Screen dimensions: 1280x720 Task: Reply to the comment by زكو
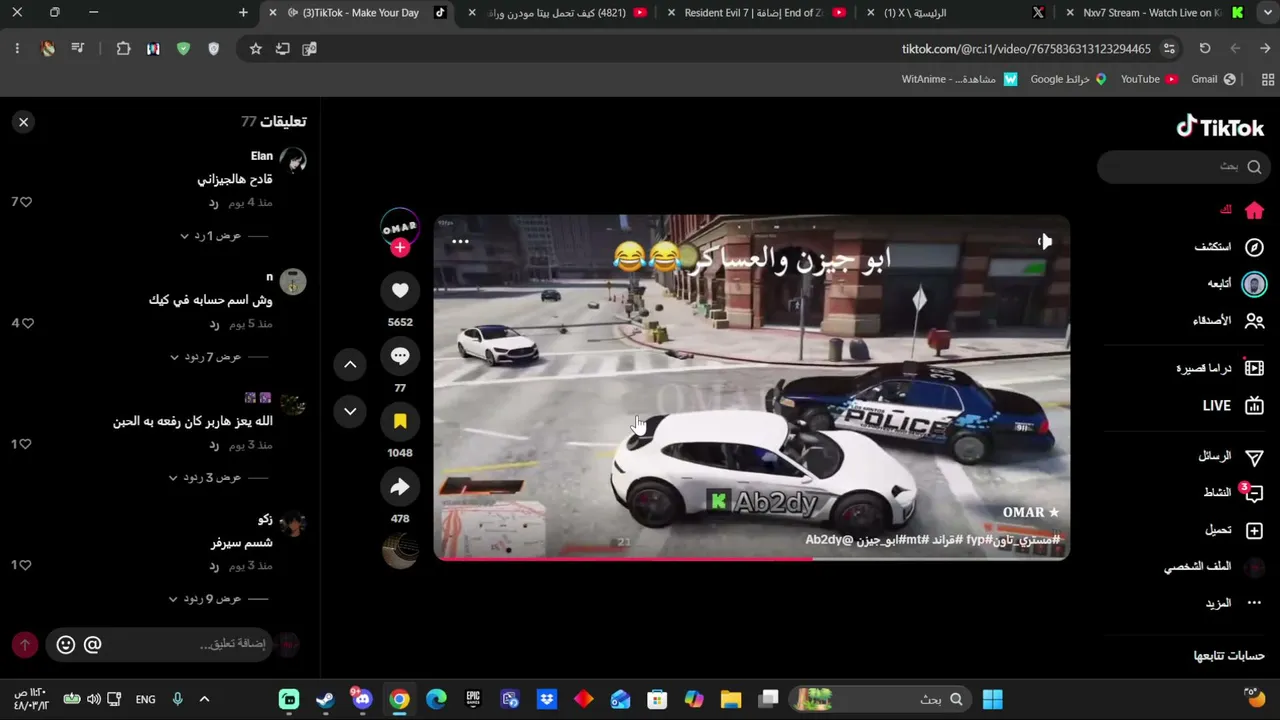(213, 566)
